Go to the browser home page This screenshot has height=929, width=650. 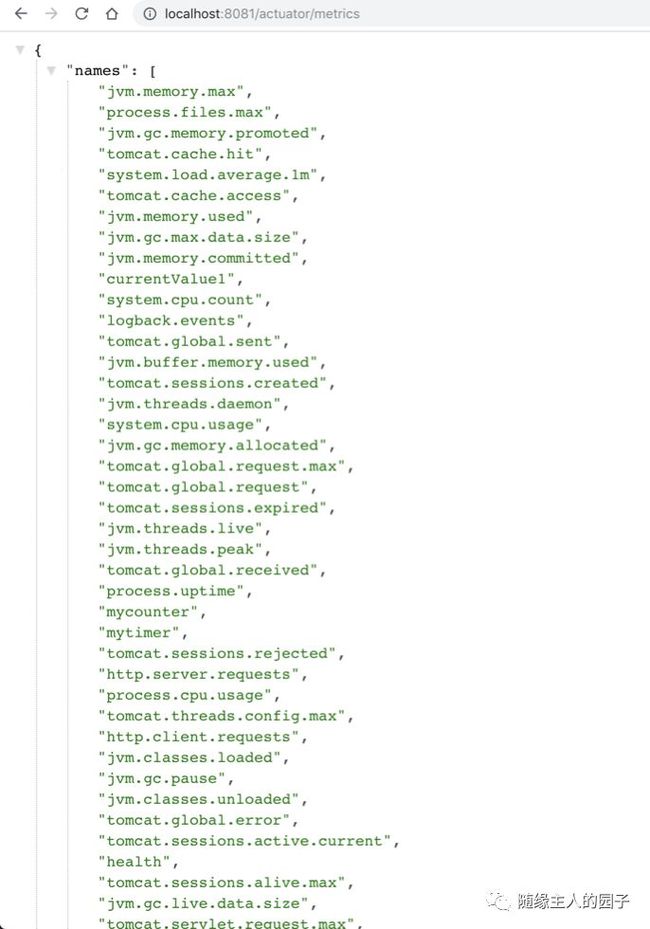coord(112,14)
